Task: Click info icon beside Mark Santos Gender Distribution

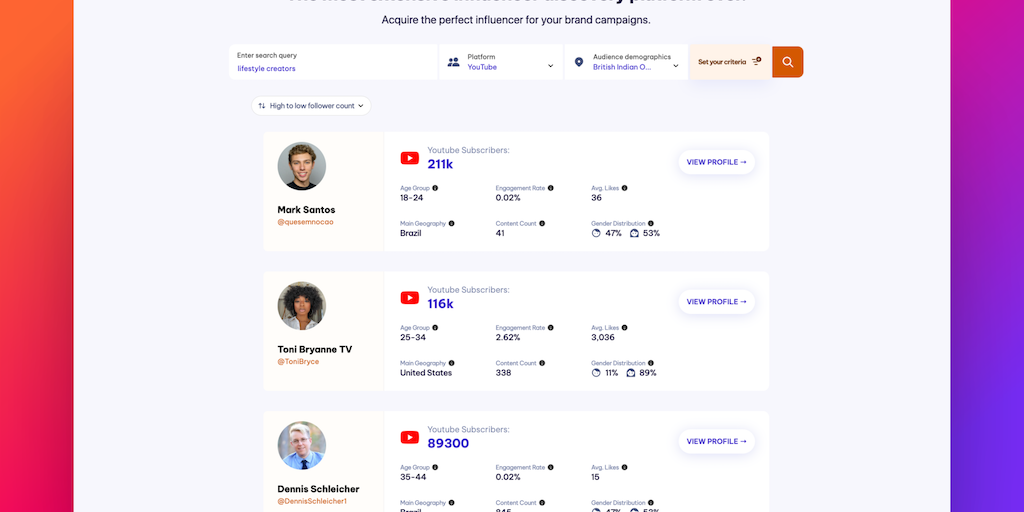Action: pyautogui.click(x=651, y=224)
